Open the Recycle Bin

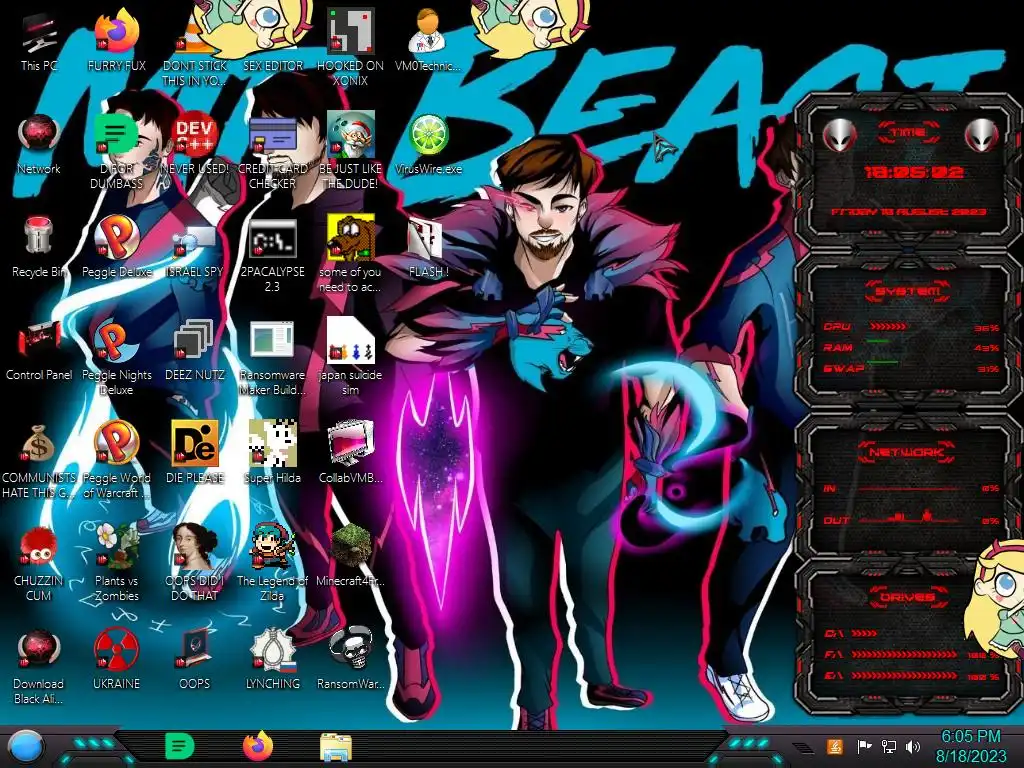click(39, 236)
